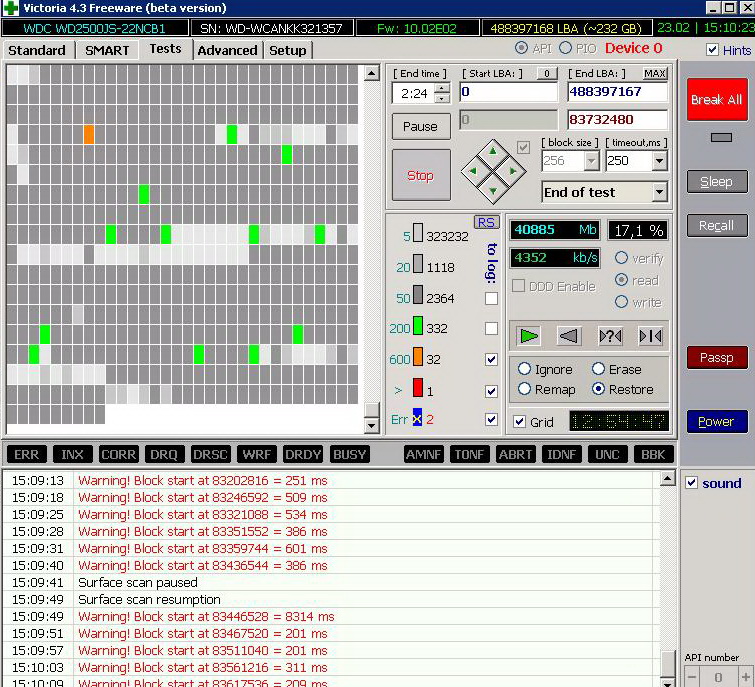Click the Recall button
Viewport: 755px width, 687px height.
(716, 225)
